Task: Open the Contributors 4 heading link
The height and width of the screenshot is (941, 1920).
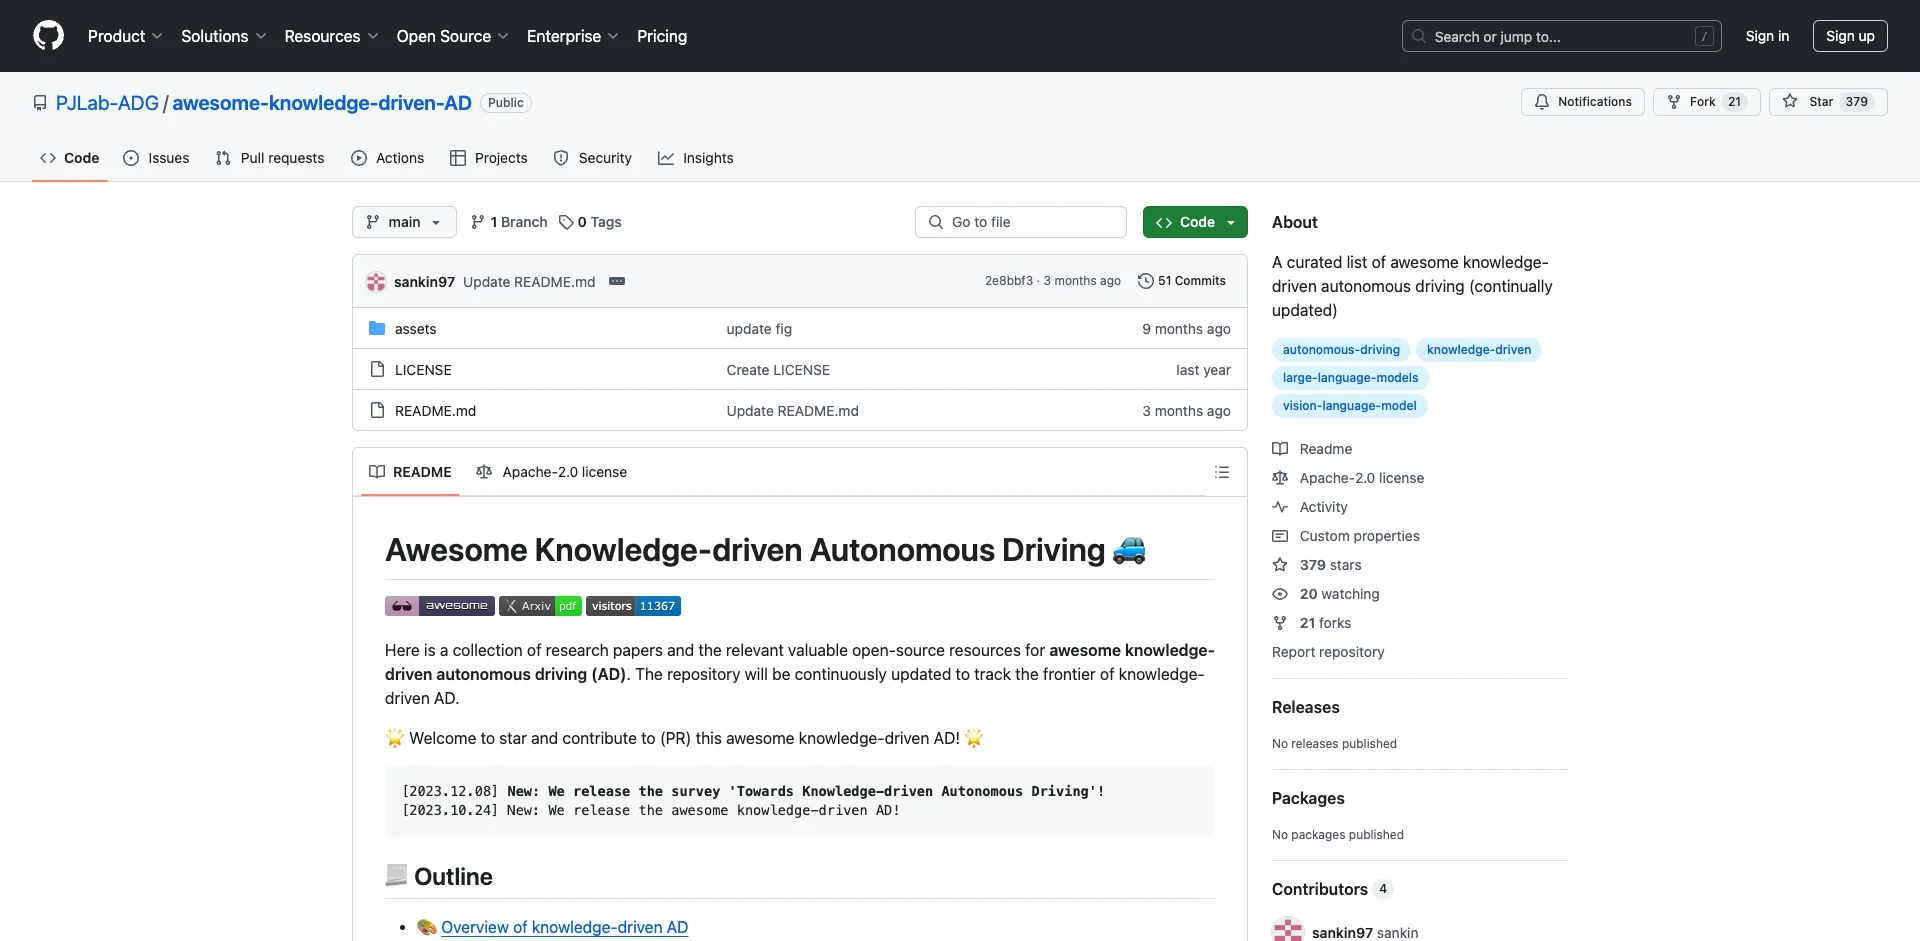Action: coord(1331,889)
